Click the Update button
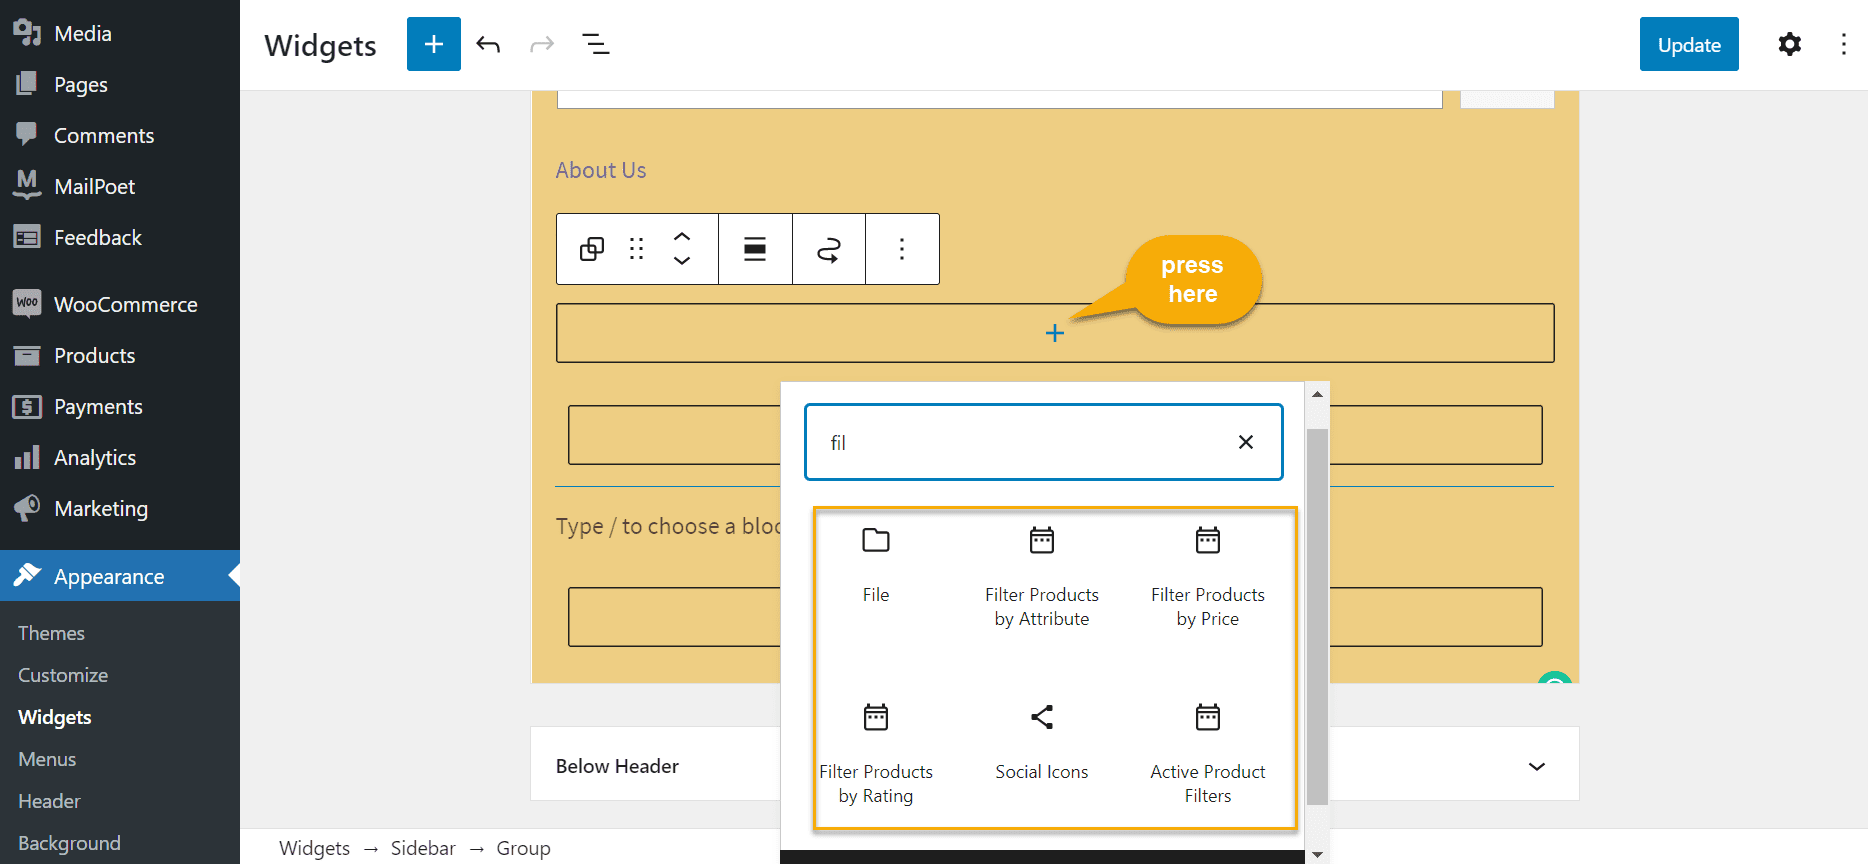This screenshot has height=864, width=1868. pyautogui.click(x=1689, y=44)
